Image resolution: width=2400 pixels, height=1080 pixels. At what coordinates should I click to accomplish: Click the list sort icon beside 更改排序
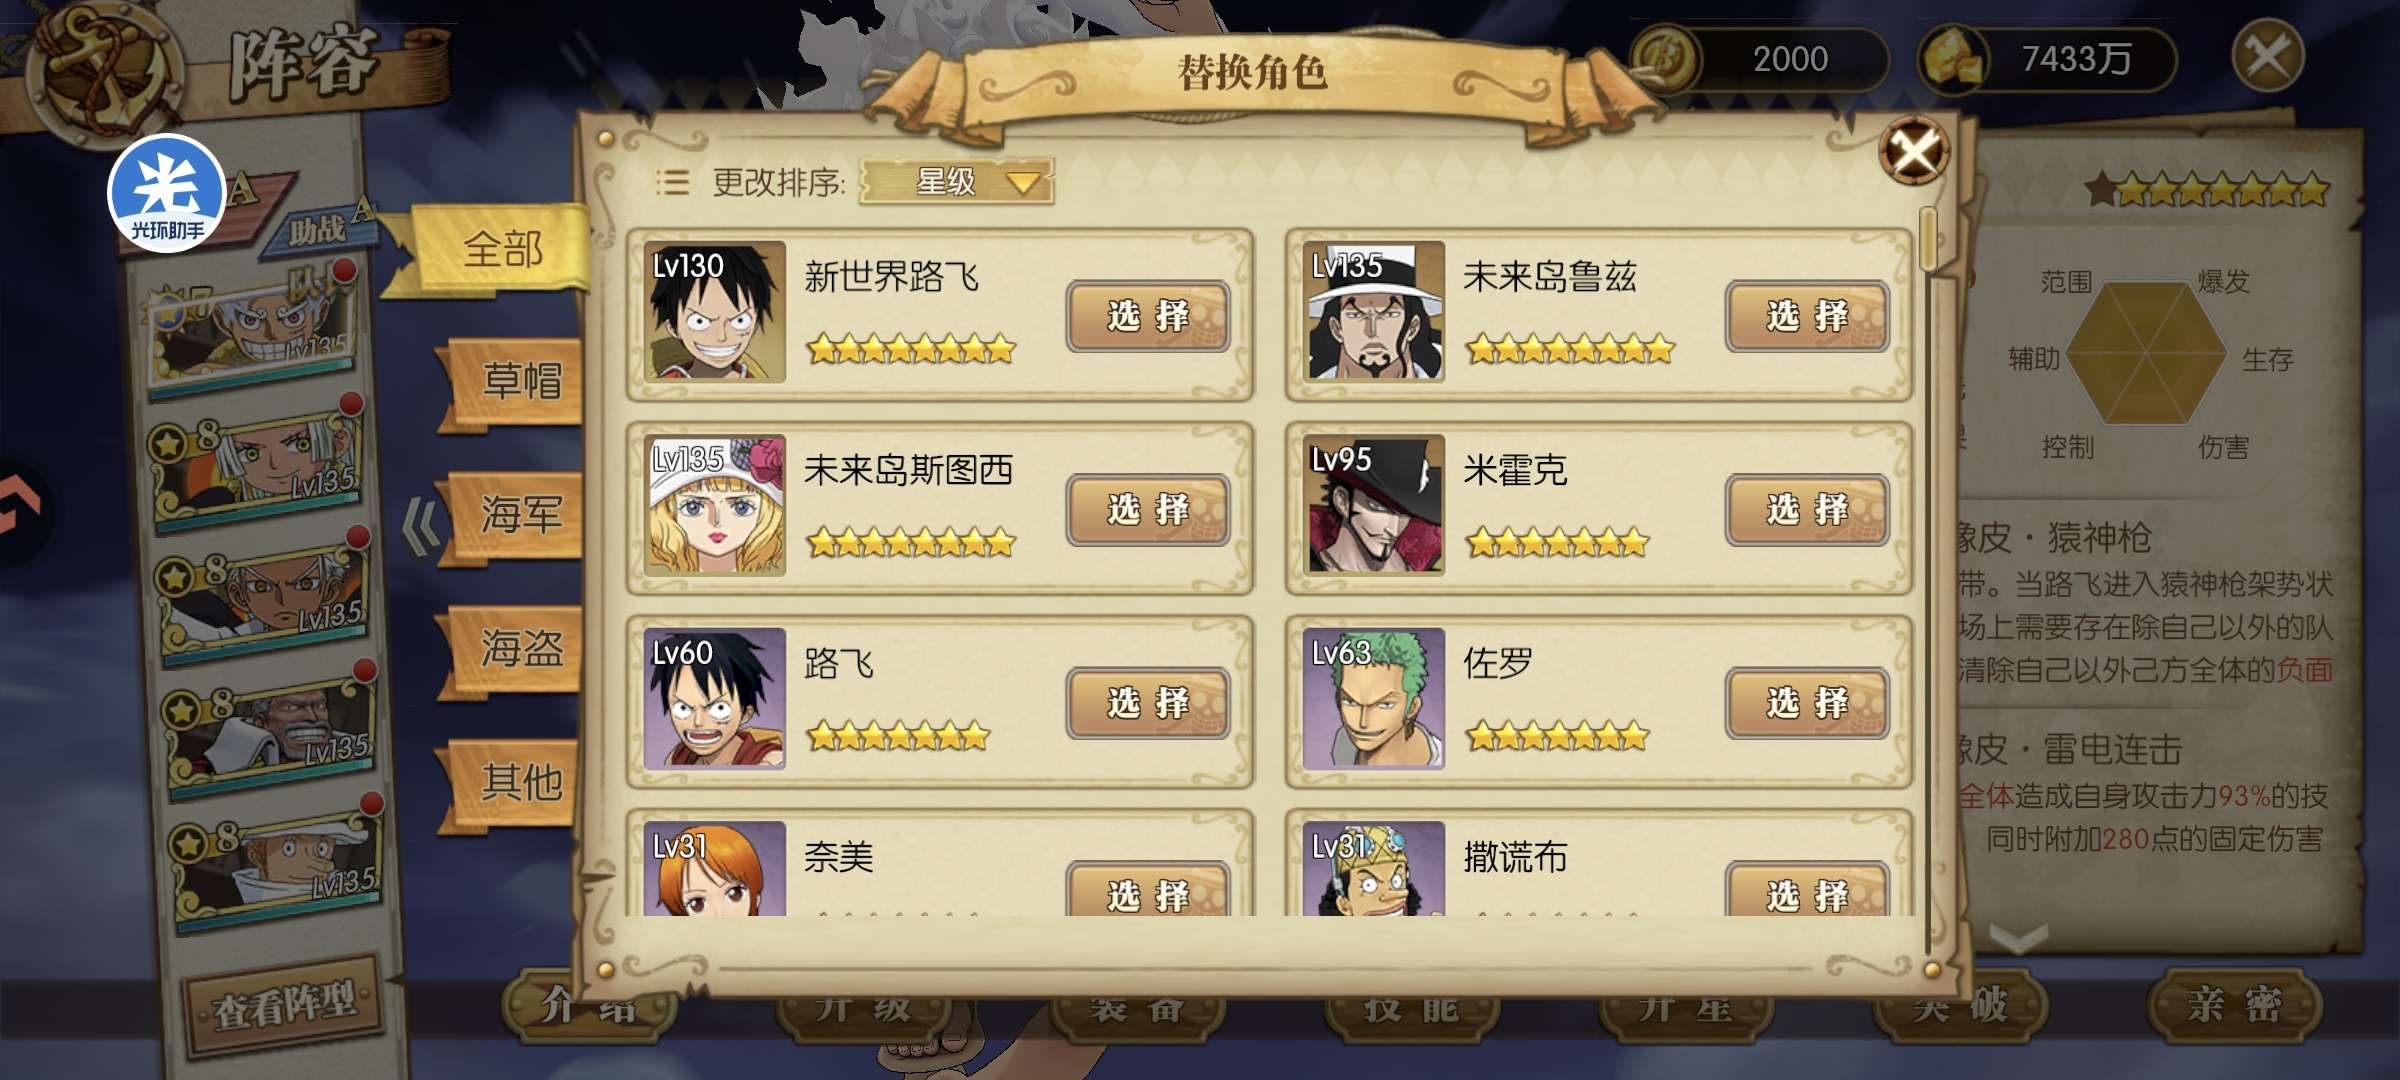coord(672,182)
